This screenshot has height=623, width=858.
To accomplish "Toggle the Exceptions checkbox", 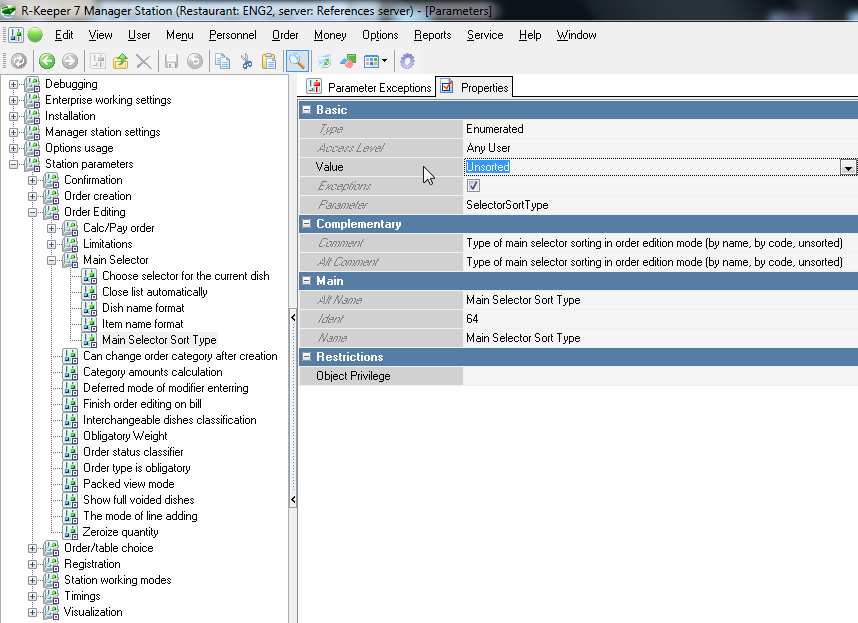I will click(x=473, y=186).
